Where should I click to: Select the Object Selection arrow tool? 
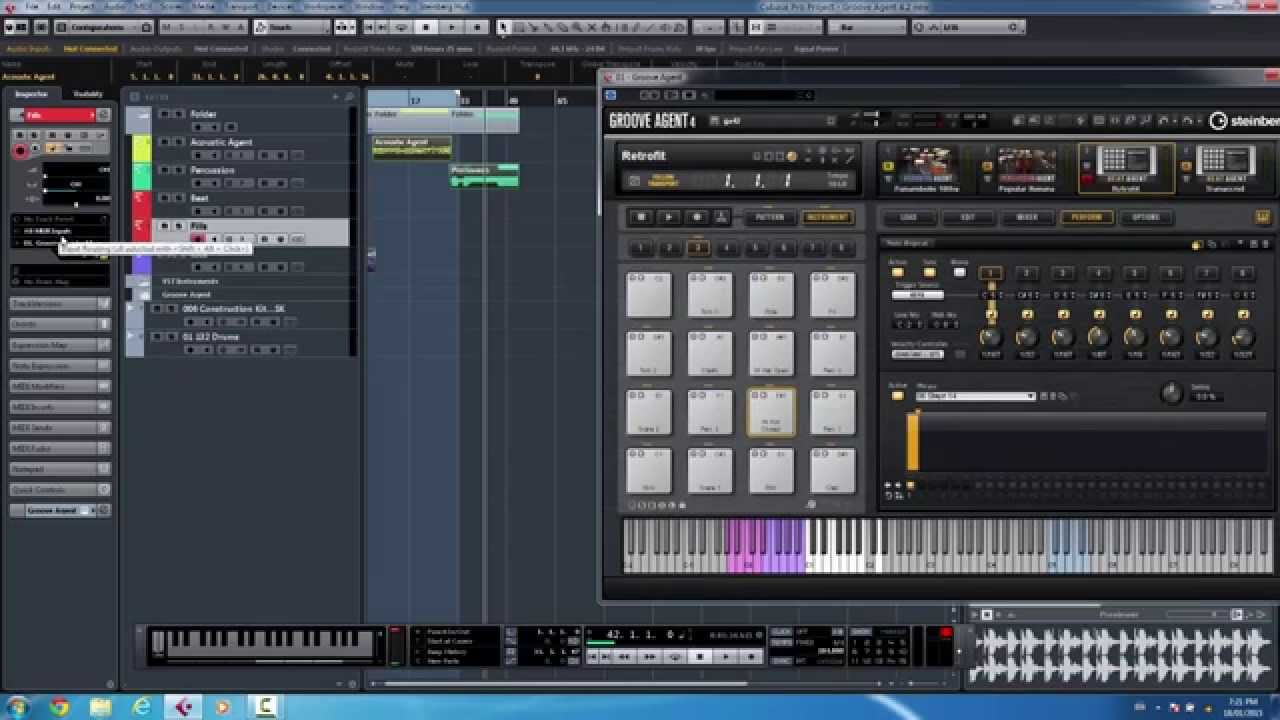click(503, 28)
